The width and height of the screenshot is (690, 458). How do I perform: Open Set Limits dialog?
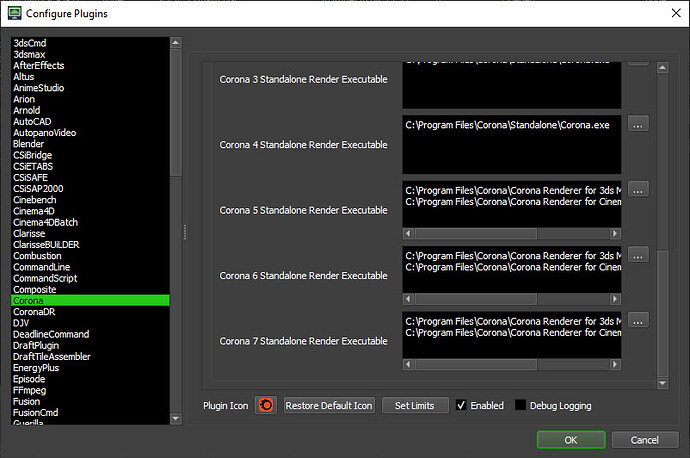(415, 405)
